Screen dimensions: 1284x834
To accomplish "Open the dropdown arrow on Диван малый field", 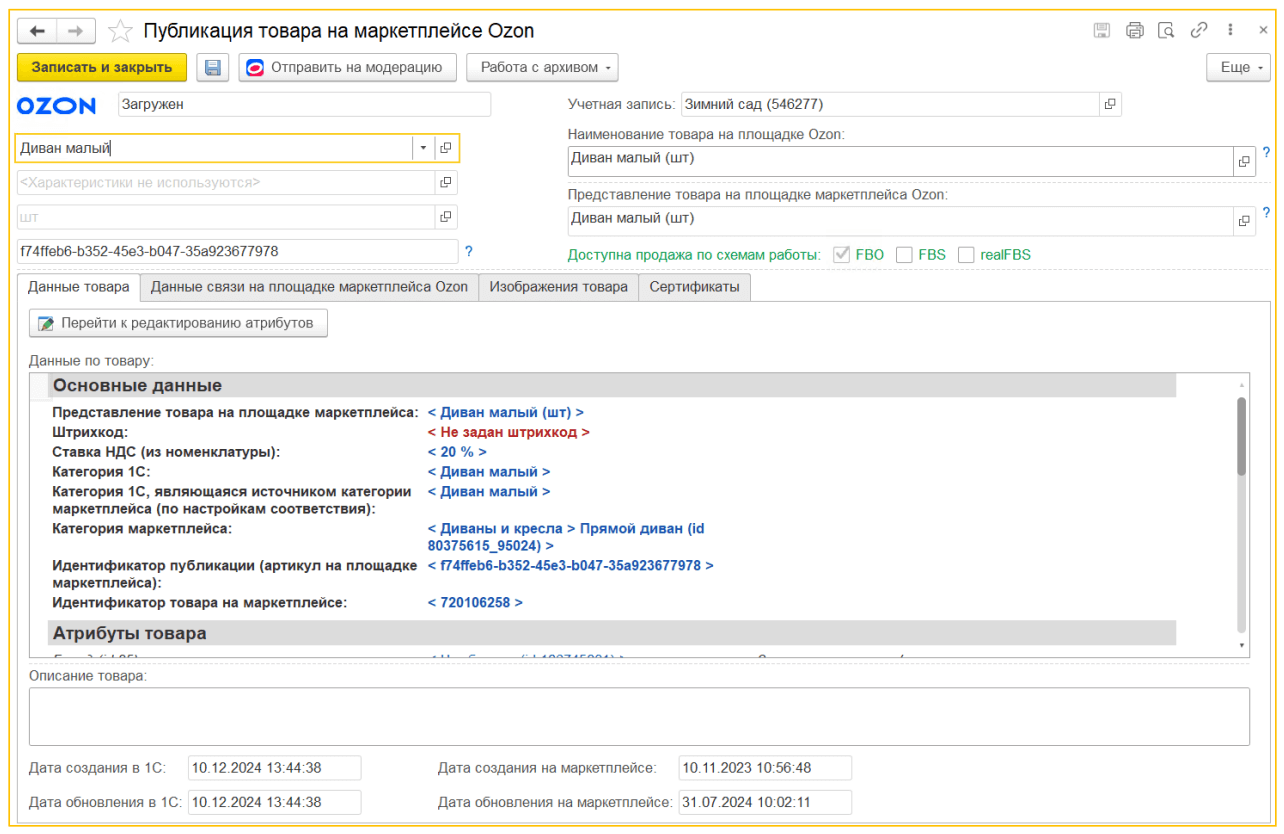I will [x=422, y=147].
